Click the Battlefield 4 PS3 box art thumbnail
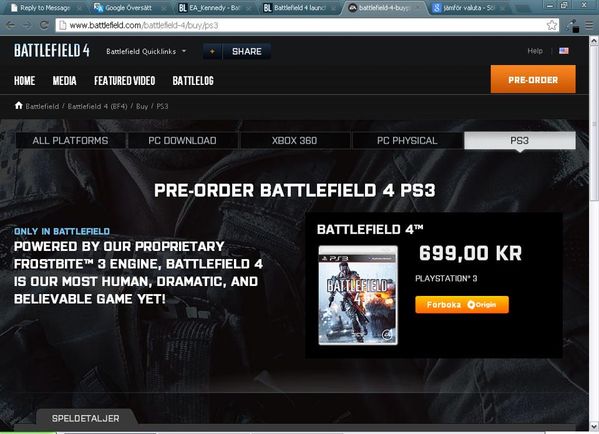 coord(358,295)
